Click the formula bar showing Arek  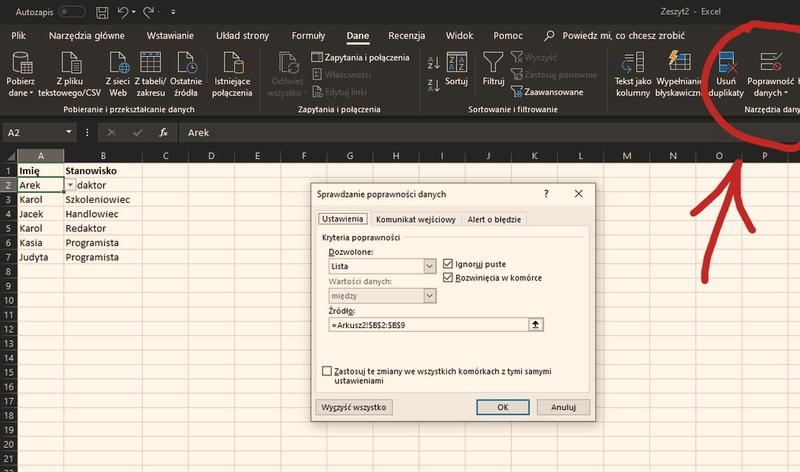point(490,133)
